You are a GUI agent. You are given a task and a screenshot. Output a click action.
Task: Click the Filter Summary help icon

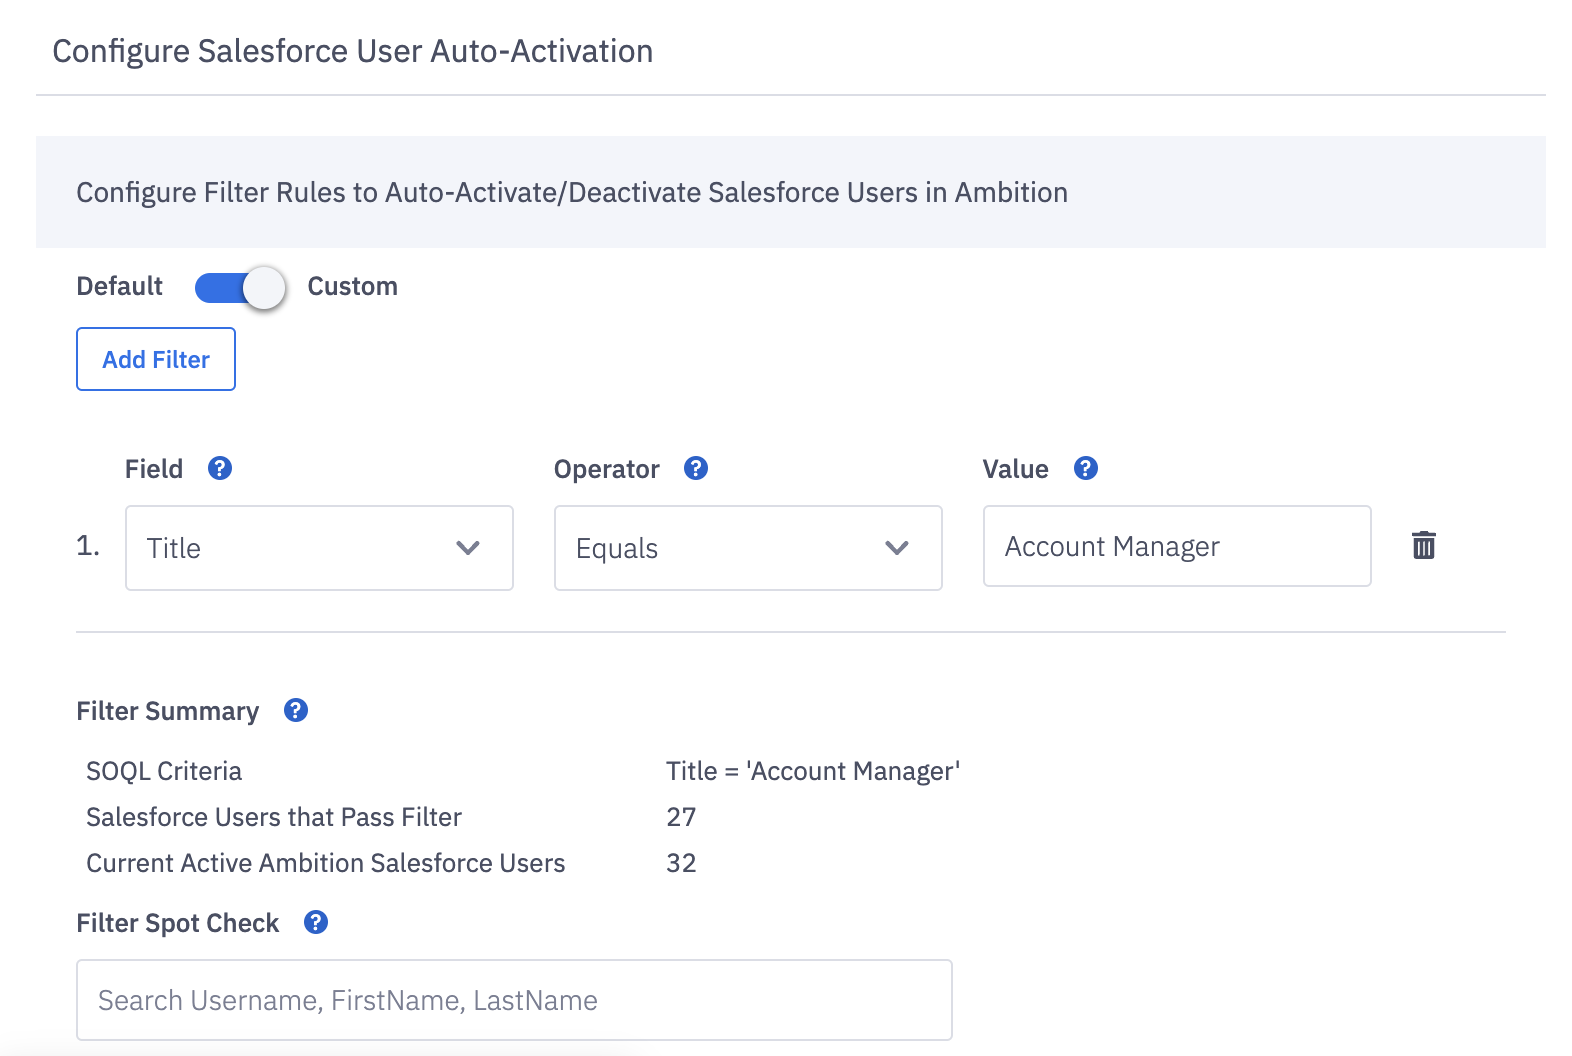click(x=296, y=710)
